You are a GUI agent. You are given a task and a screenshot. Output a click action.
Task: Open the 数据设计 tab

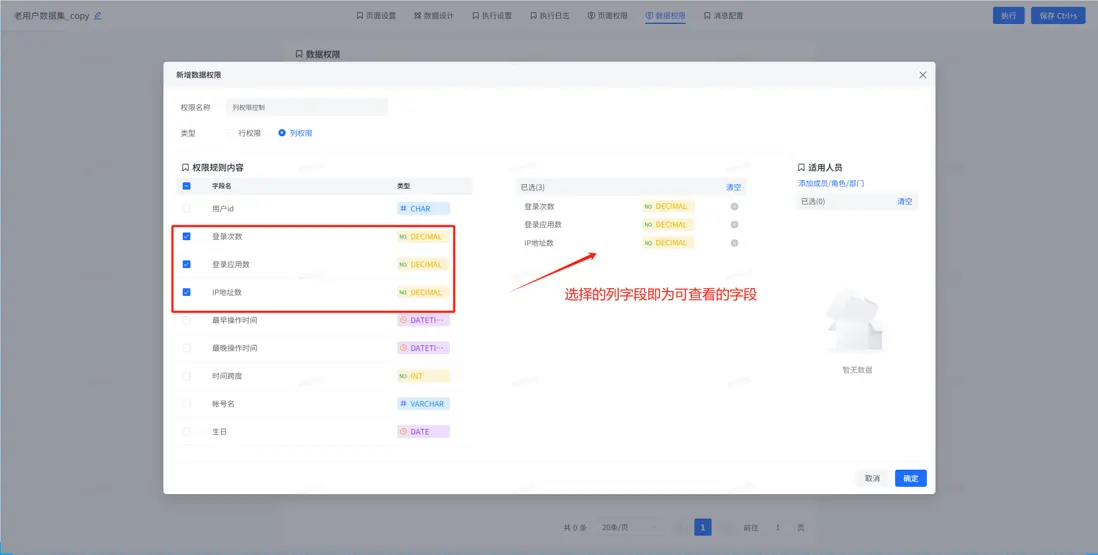point(433,15)
